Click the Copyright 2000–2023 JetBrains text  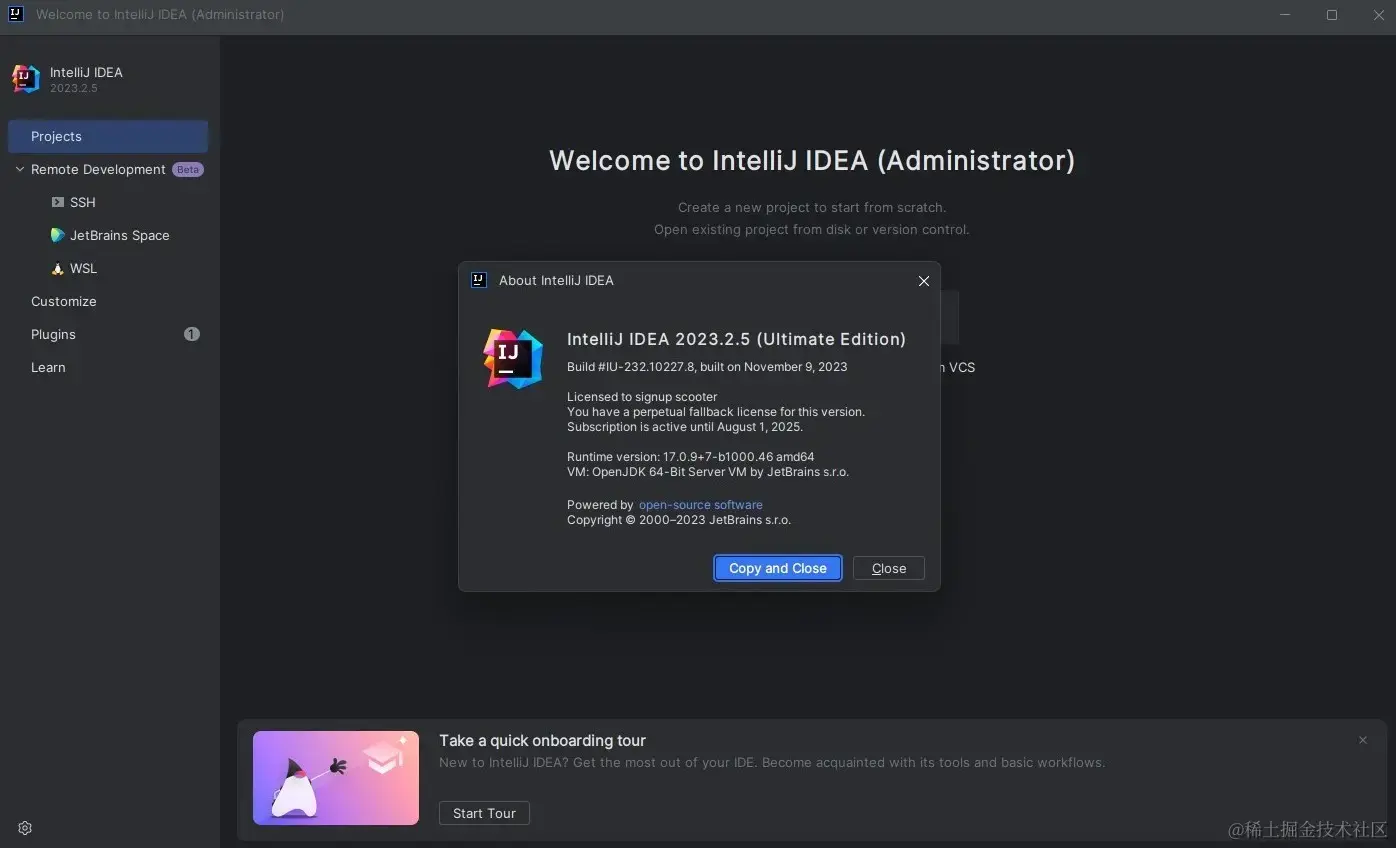click(x=679, y=520)
